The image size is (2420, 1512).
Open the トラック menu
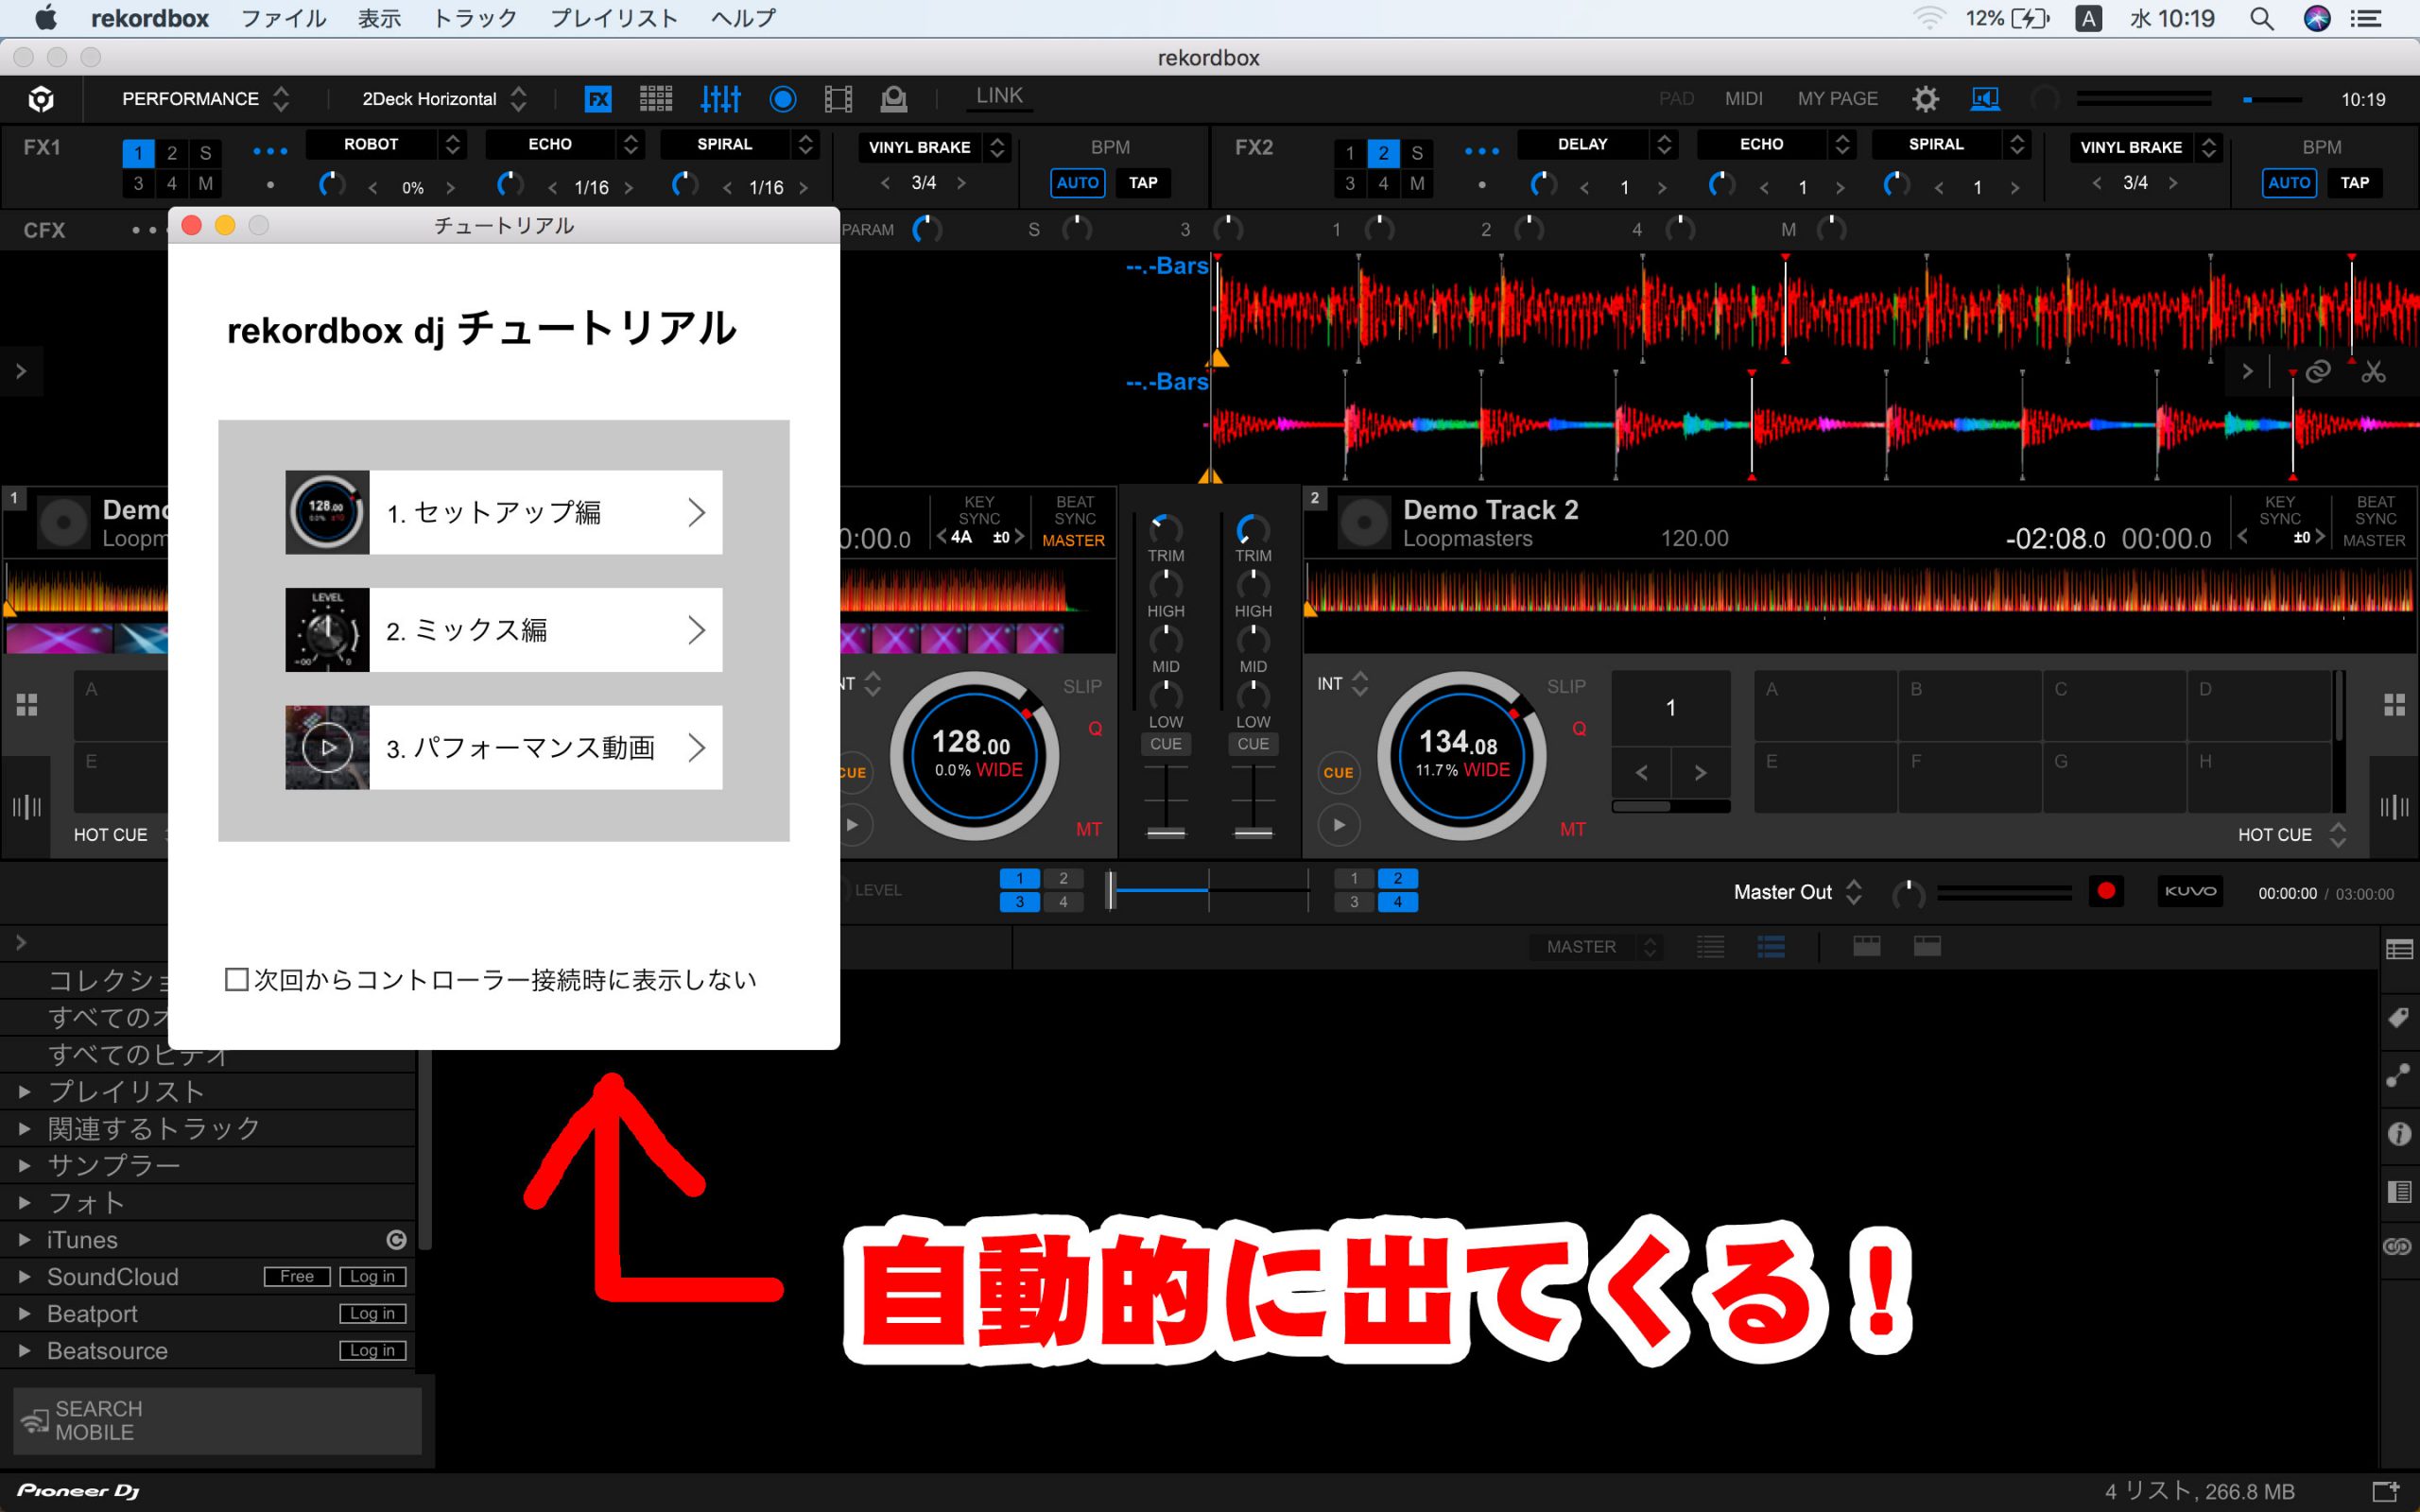(x=475, y=18)
